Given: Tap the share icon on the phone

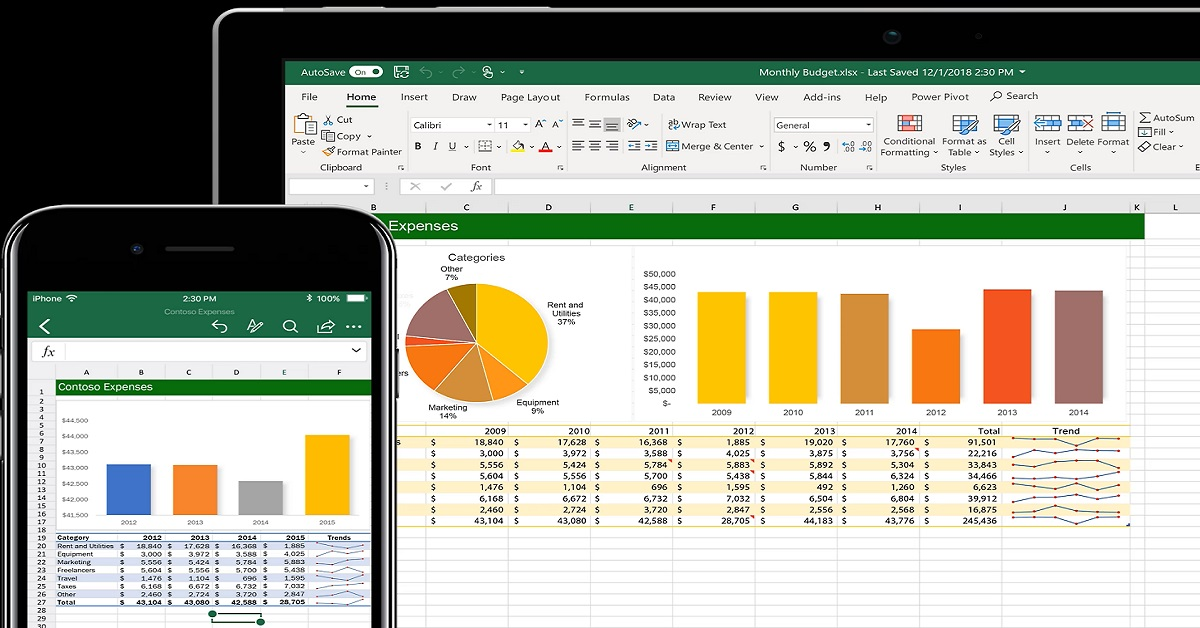Looking at the screenshot, I should (x=325, y=327).
